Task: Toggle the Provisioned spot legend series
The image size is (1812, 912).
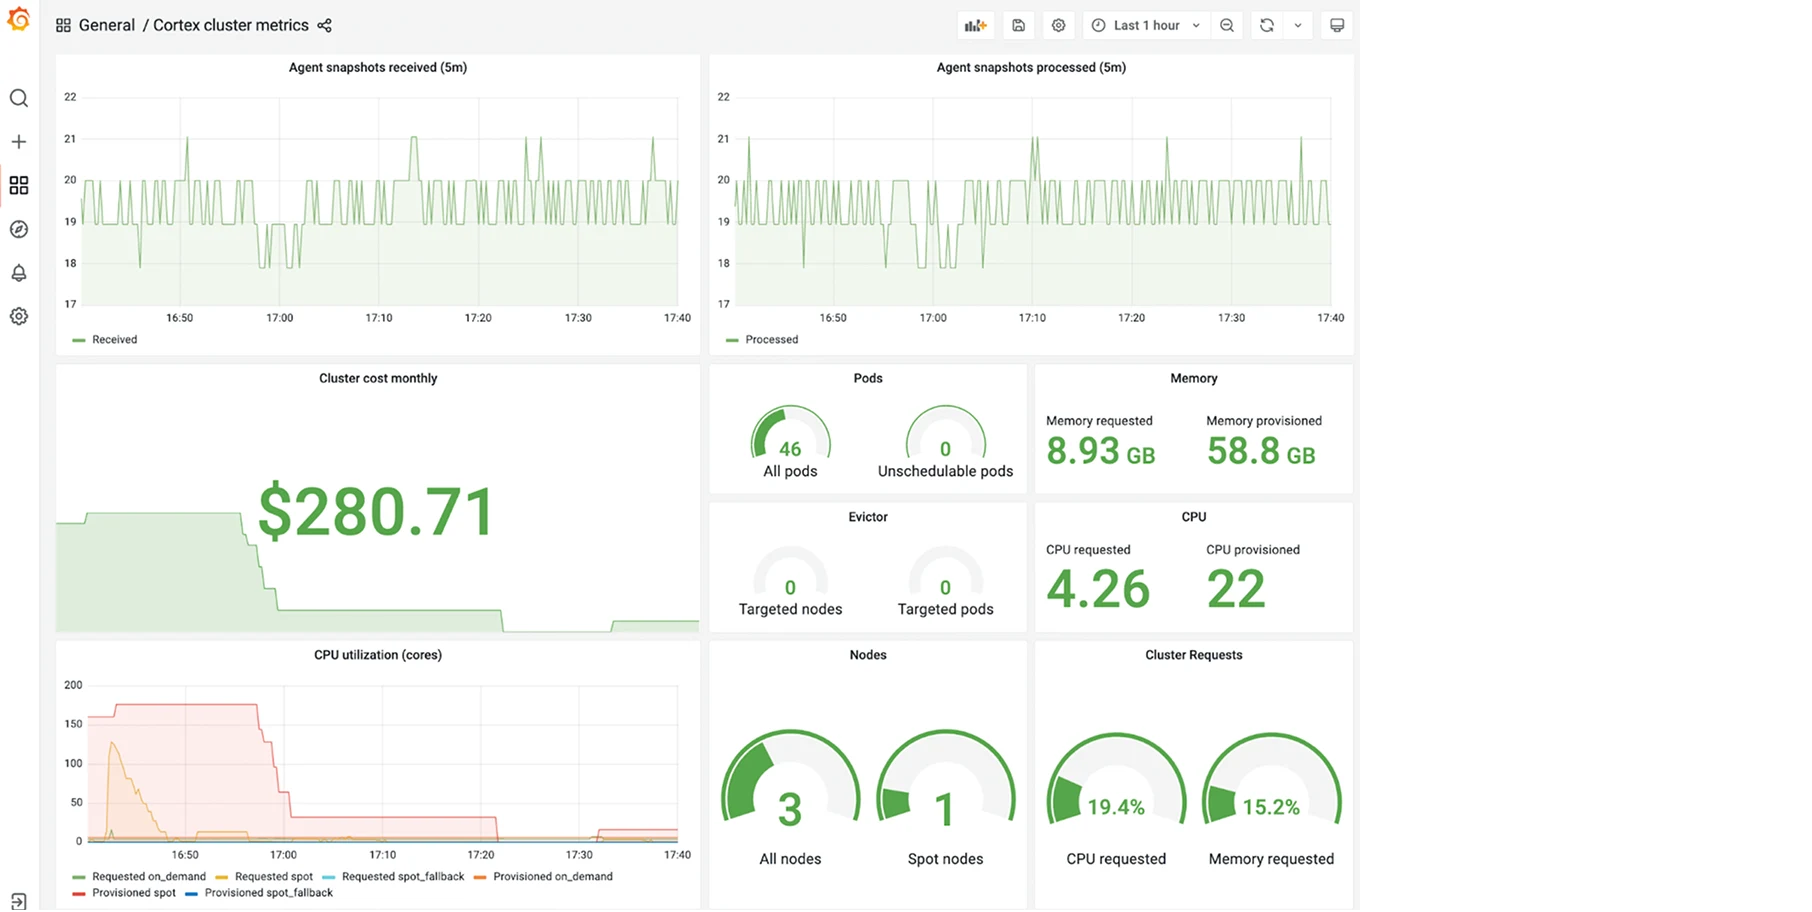Action: tap(133, 893)
